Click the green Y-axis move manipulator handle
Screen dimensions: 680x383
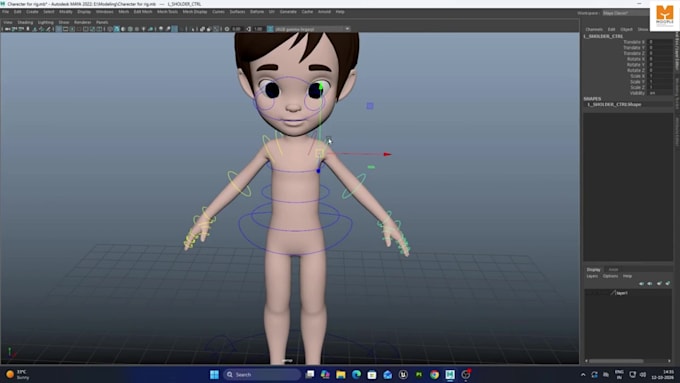click(x=321, y=87)
